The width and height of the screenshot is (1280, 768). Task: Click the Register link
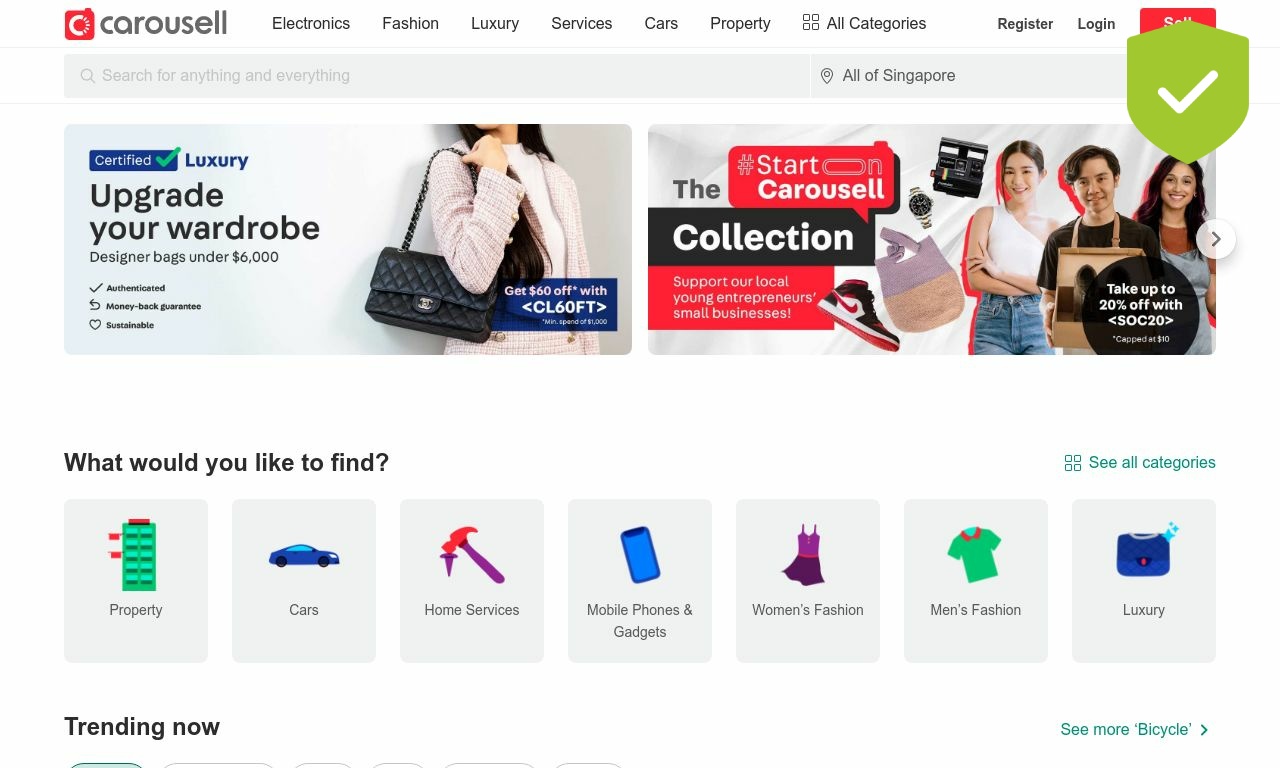pos(1025,24)
